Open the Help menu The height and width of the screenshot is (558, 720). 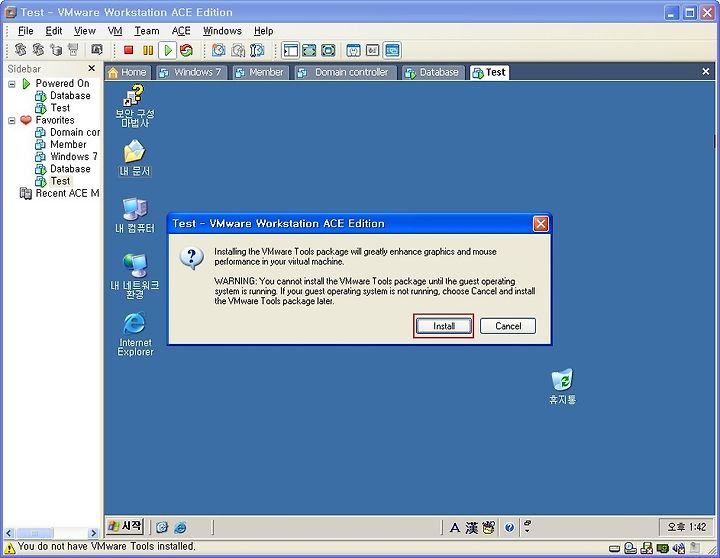(264, 31)
